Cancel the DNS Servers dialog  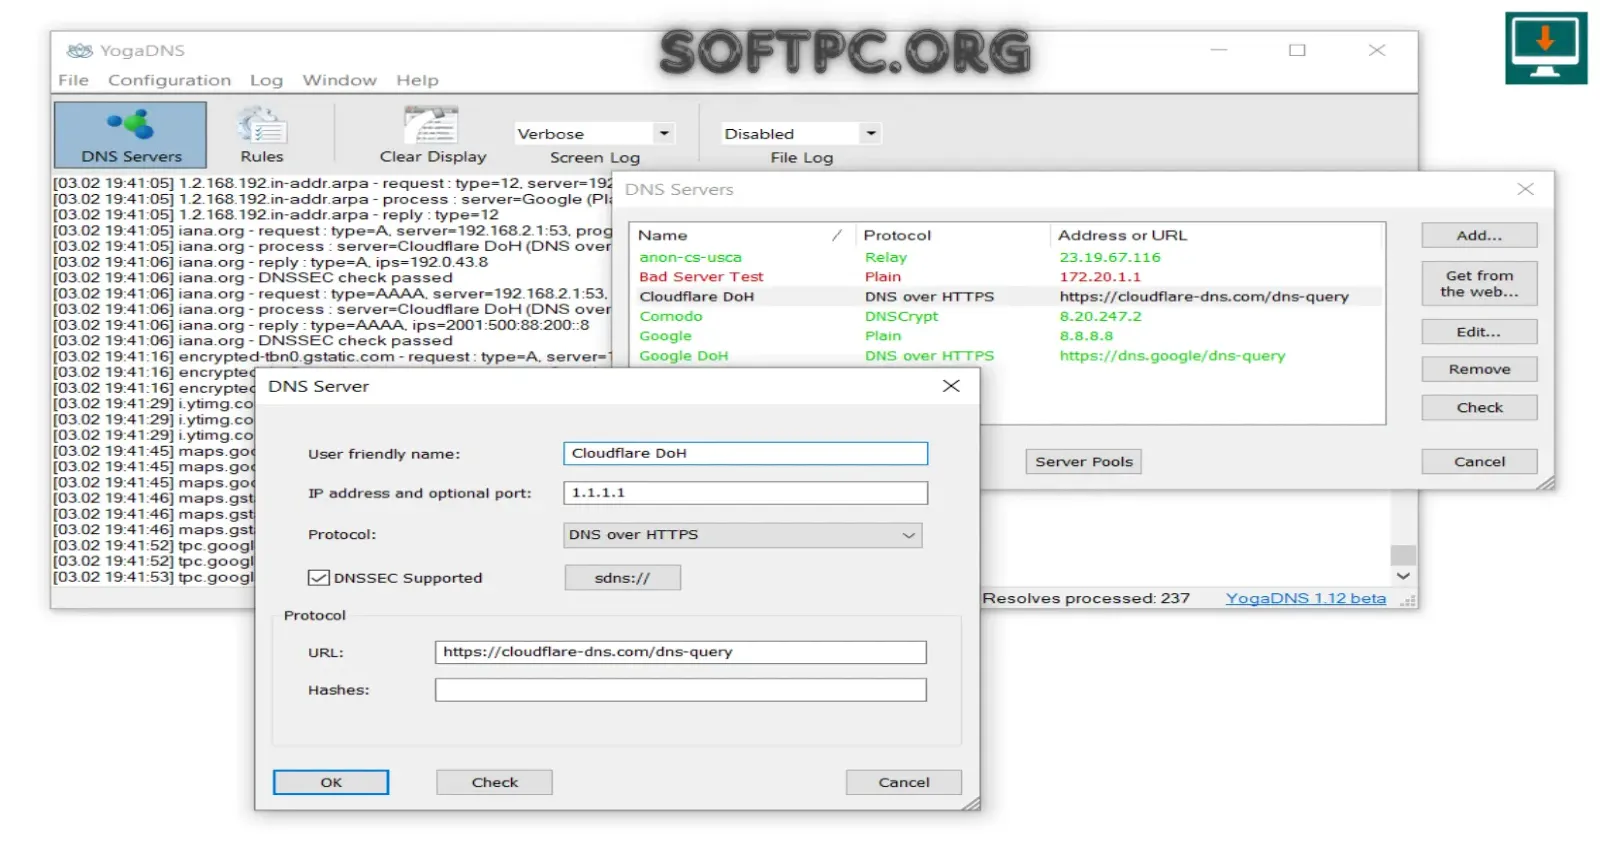(x=1479, y=462)
